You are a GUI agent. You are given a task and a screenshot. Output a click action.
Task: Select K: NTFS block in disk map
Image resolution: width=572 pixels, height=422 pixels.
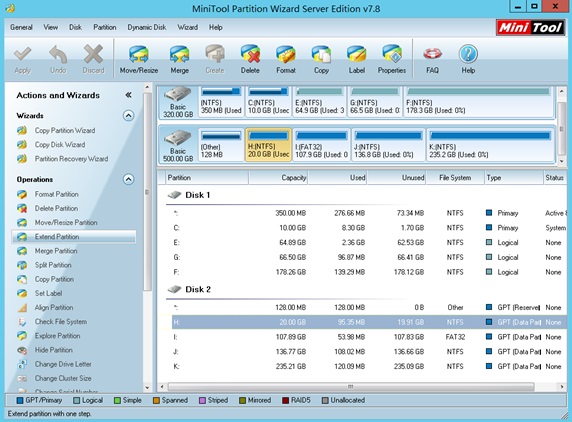(490, 144)
